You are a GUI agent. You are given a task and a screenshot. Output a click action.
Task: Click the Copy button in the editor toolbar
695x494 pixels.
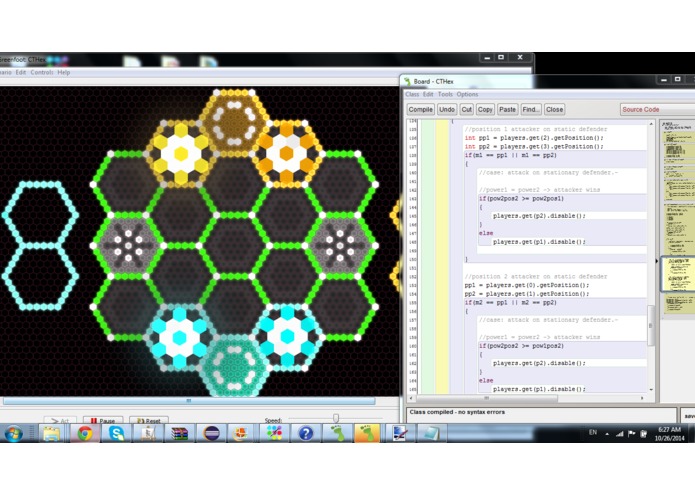(485, 109)
